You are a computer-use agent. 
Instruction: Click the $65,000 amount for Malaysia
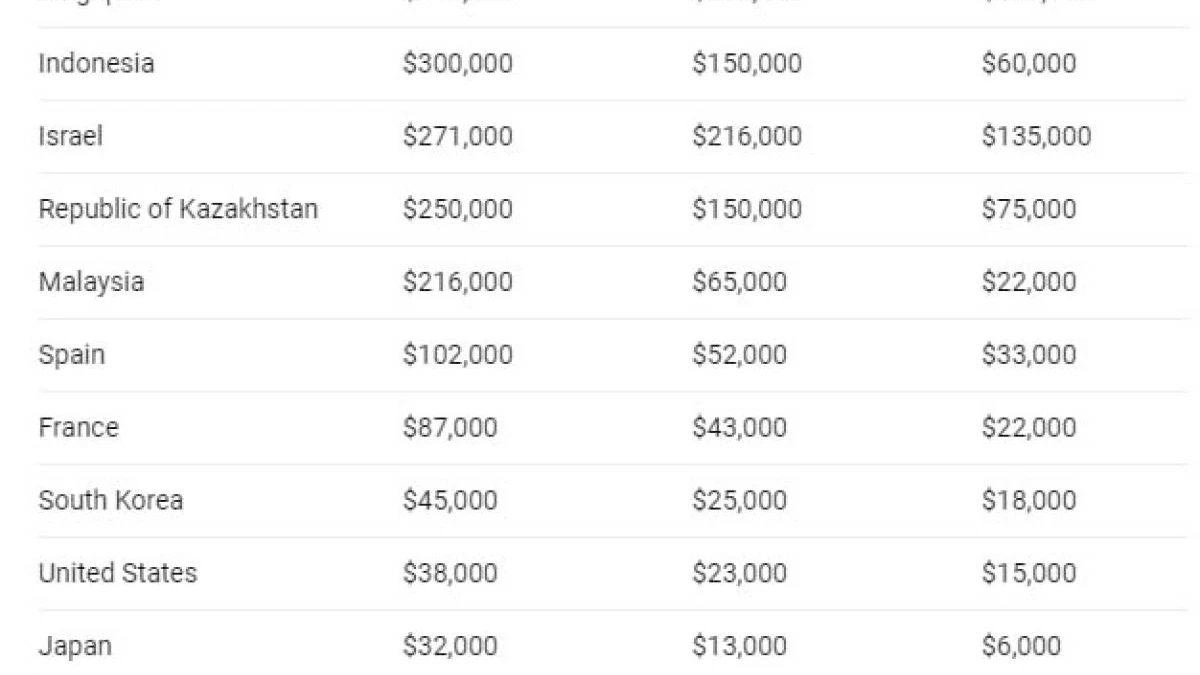(x=739, y=282)
